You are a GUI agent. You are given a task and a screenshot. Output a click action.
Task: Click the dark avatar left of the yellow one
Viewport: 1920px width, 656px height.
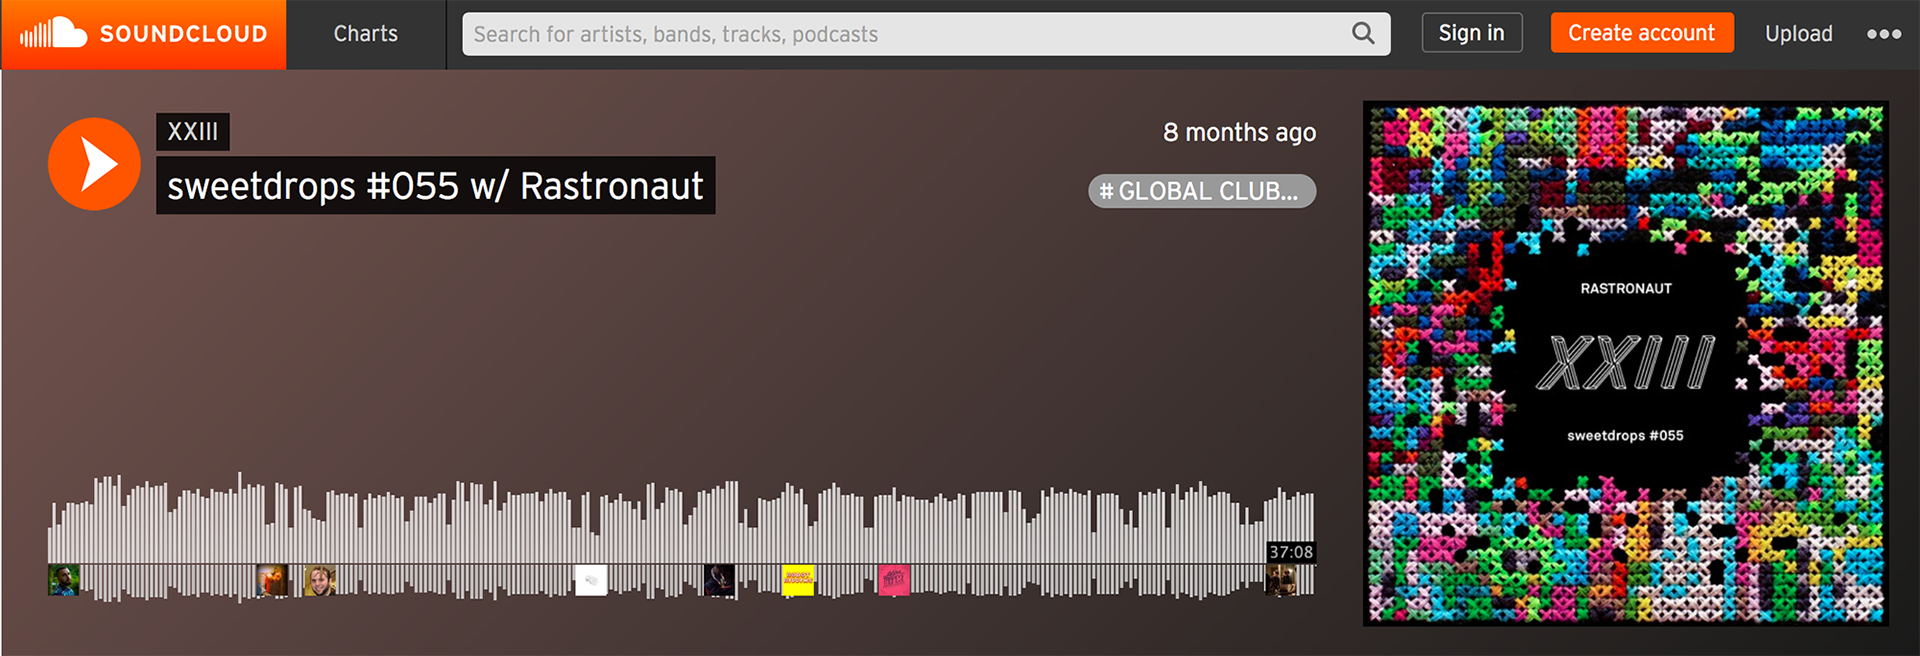coord(719,580)
